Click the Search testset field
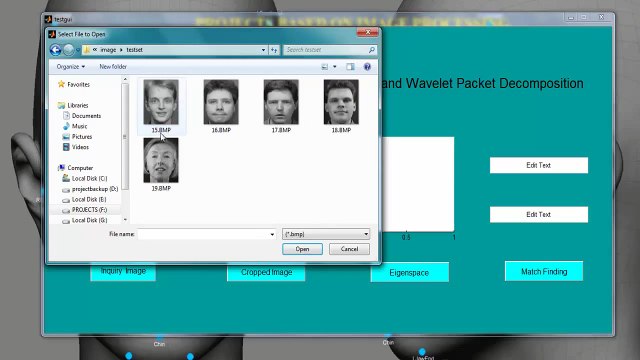The image size is (640, 360). 325,50
